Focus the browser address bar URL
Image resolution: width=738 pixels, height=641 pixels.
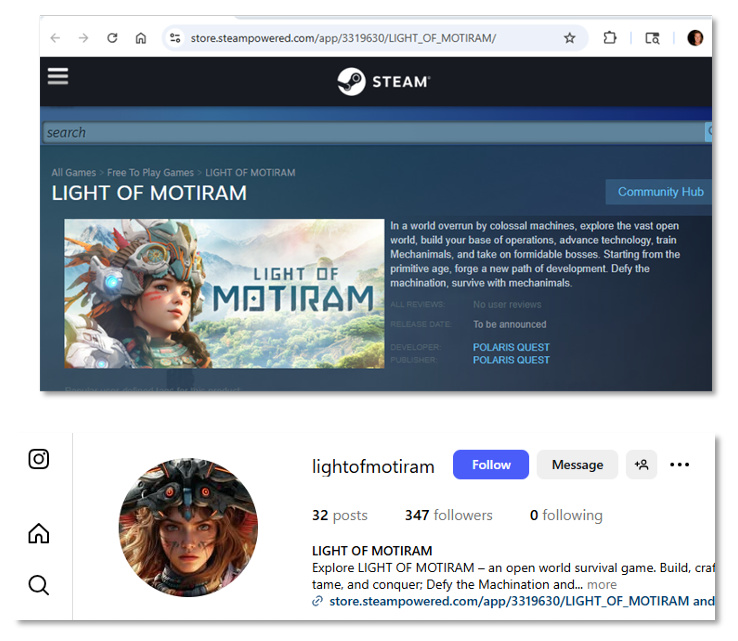click(x=343, y=38)
